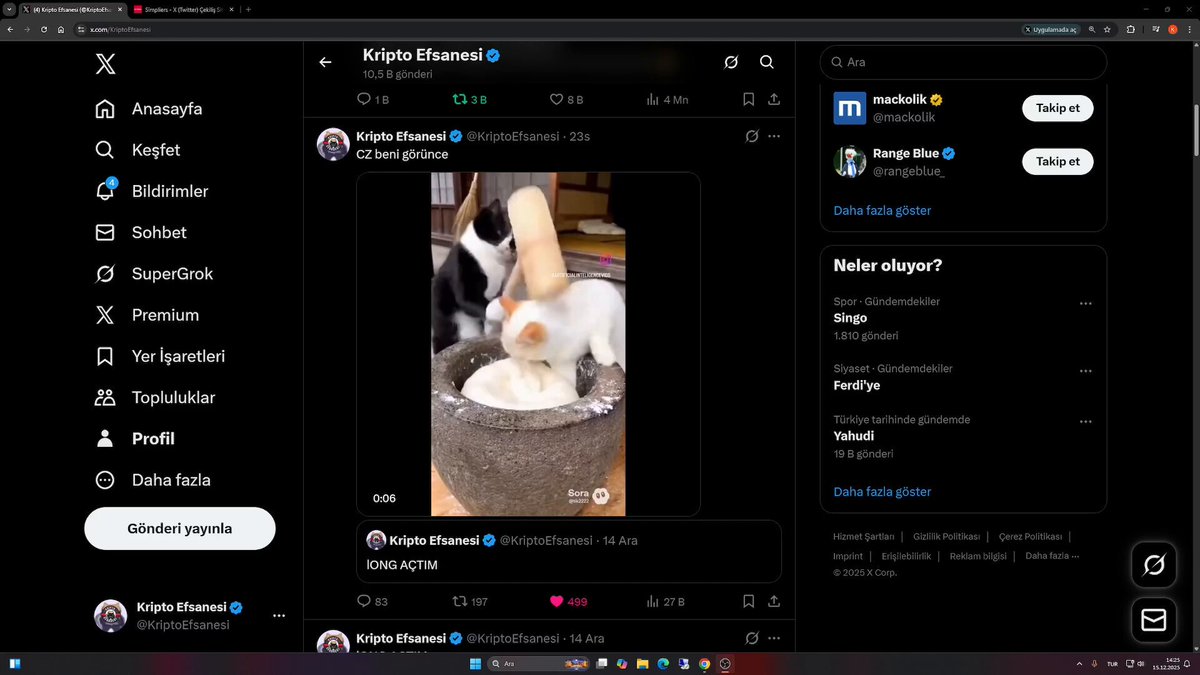Screen dimensions: 1200x675
Task: View analytics showing 4 Mn views
Action: 667,99
